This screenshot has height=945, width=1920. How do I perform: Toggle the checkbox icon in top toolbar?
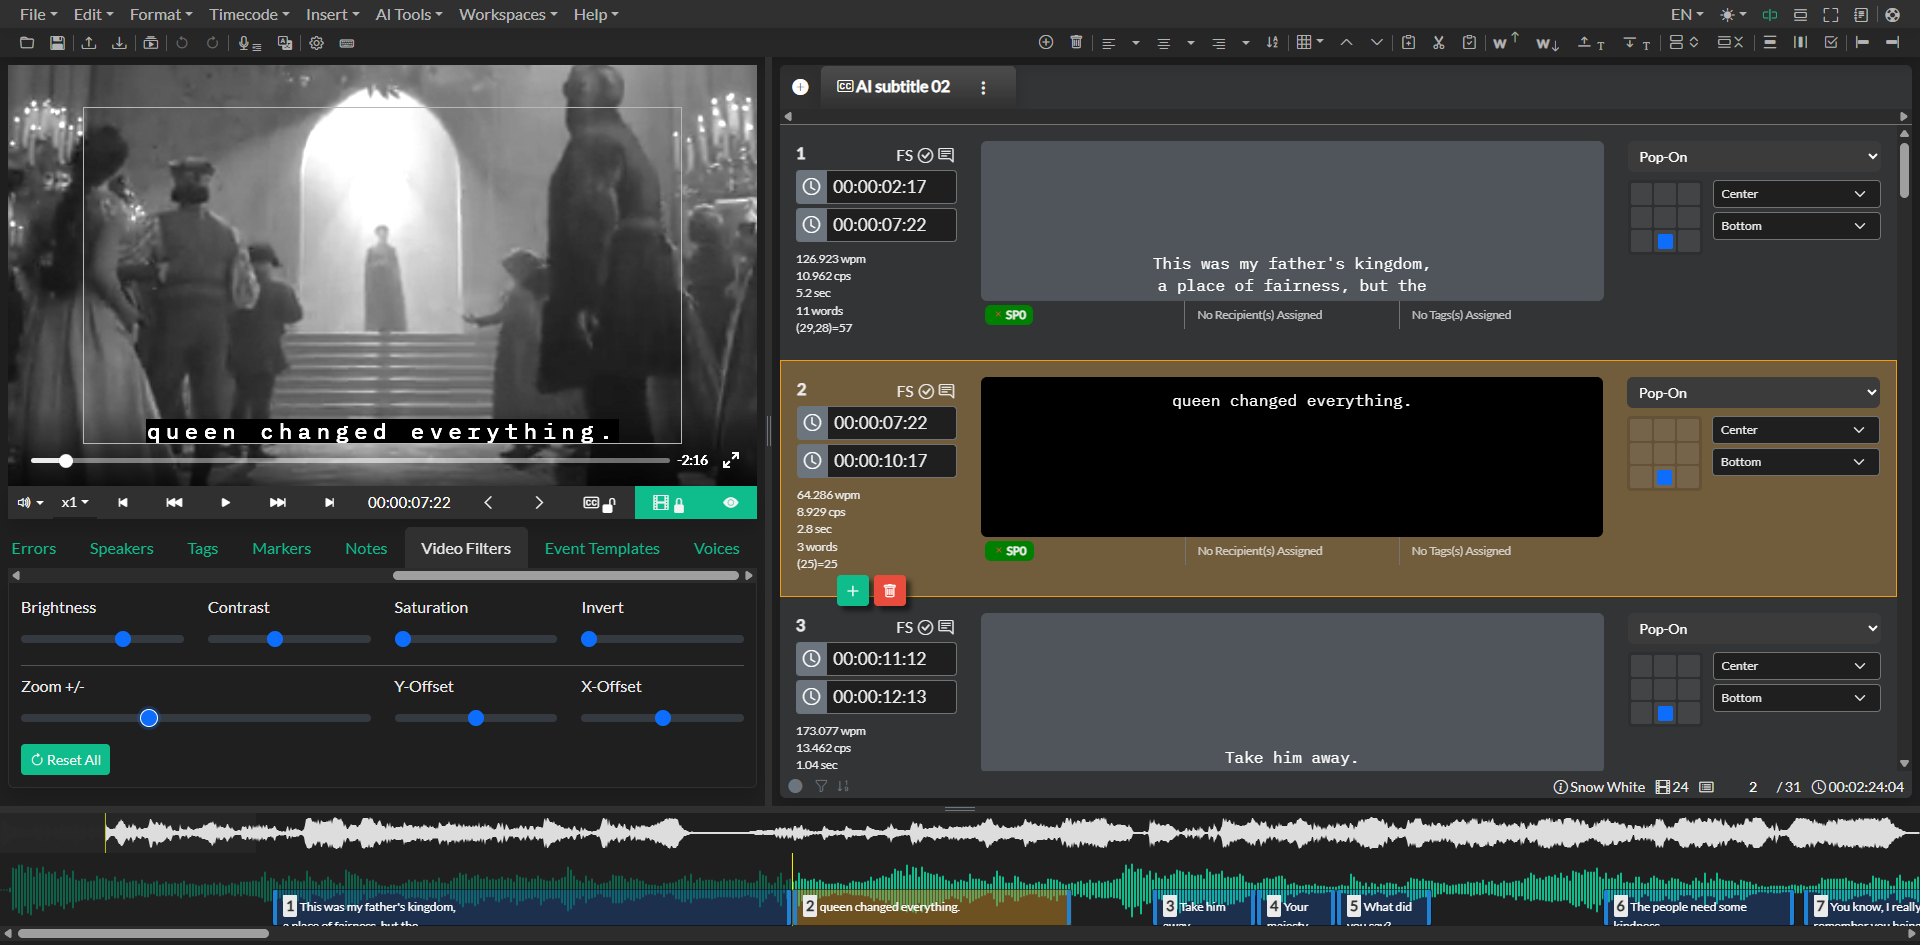click(1831, 42)
